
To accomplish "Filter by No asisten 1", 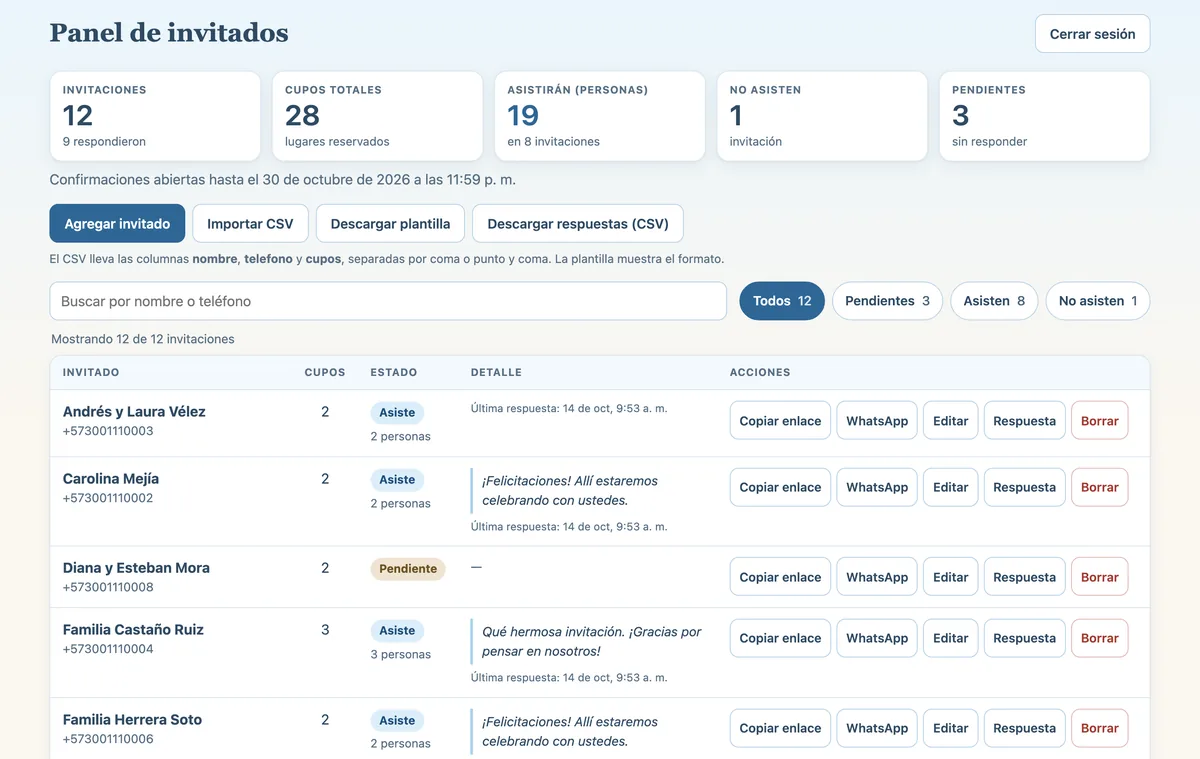I will click(x=1098, y=301).
